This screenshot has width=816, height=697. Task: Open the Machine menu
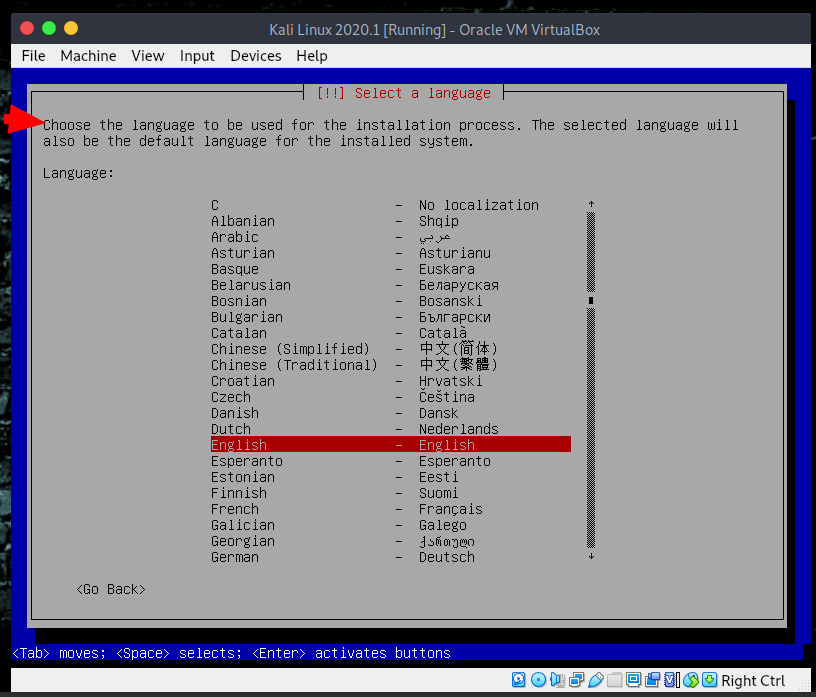point(88,56)
